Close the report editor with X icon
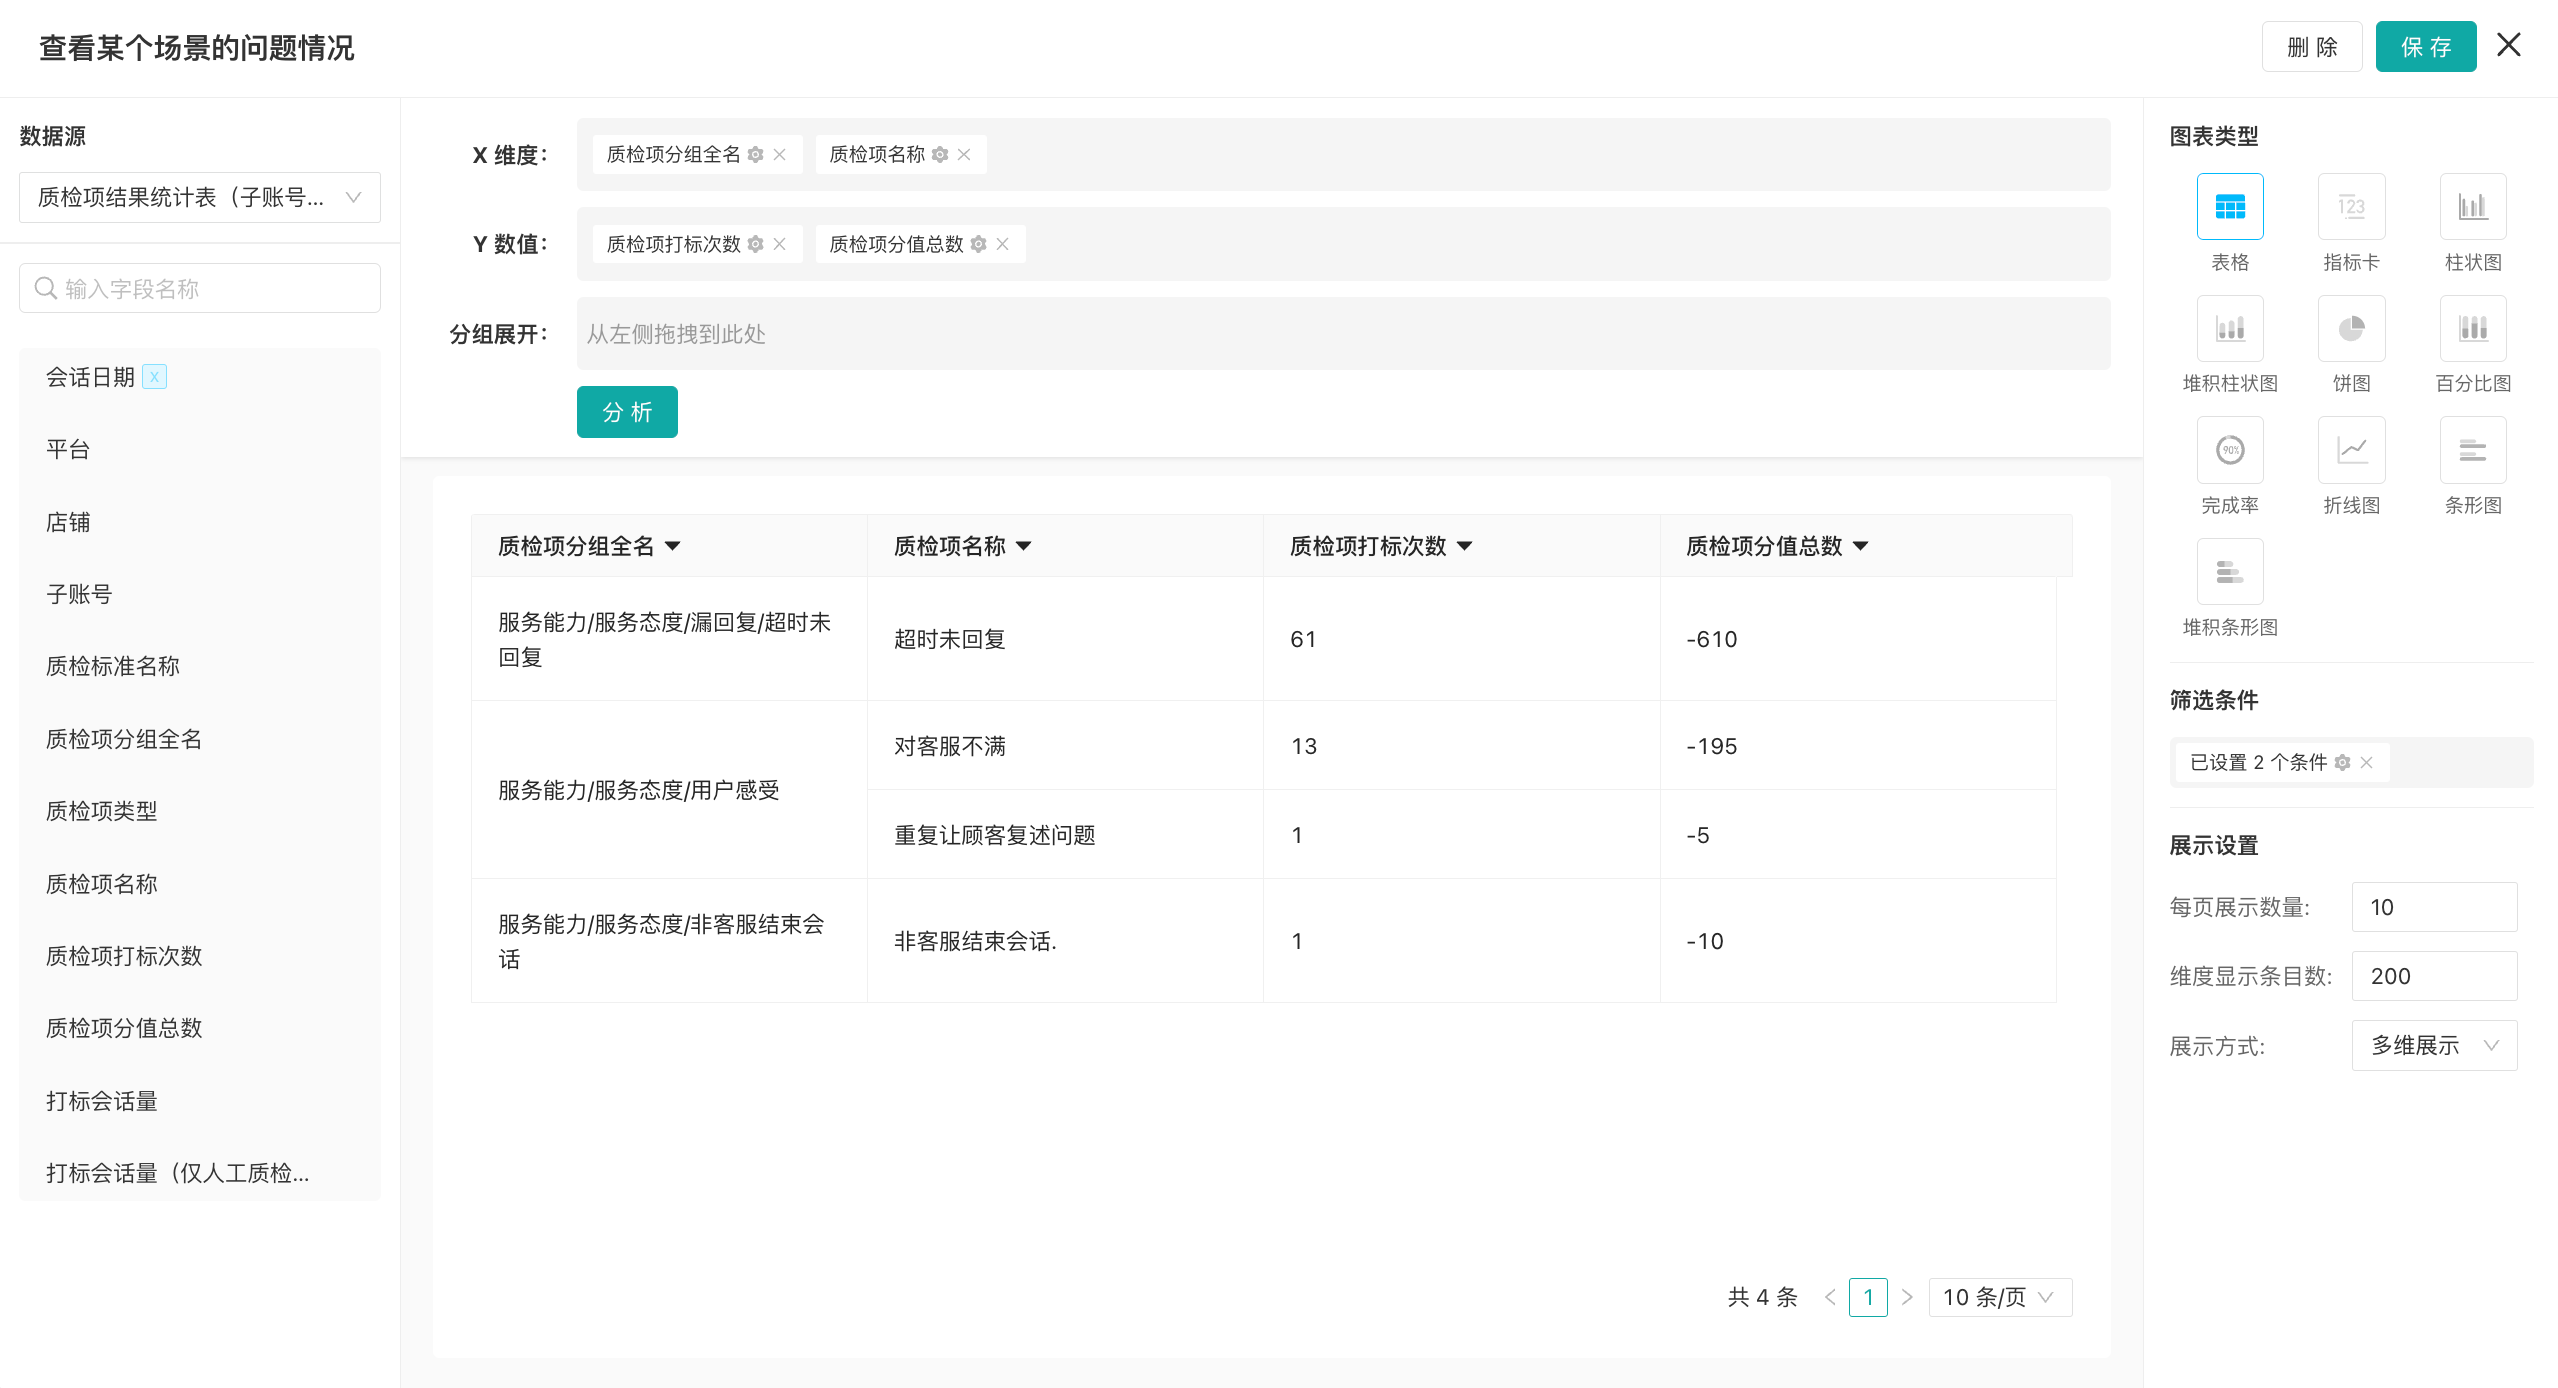 2509,45
